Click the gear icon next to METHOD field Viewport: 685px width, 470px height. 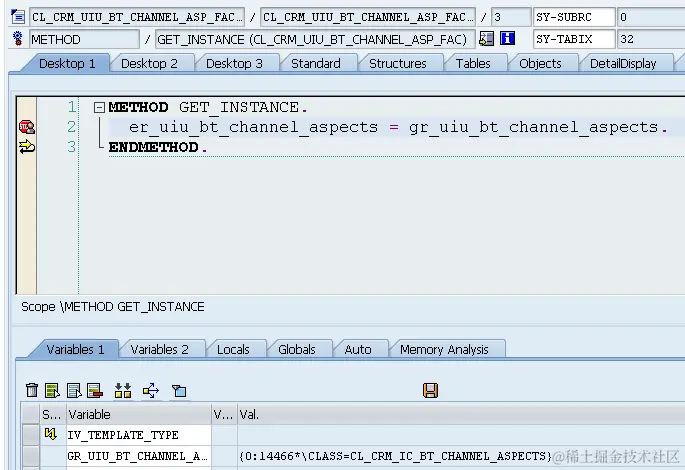click(18, 38)
